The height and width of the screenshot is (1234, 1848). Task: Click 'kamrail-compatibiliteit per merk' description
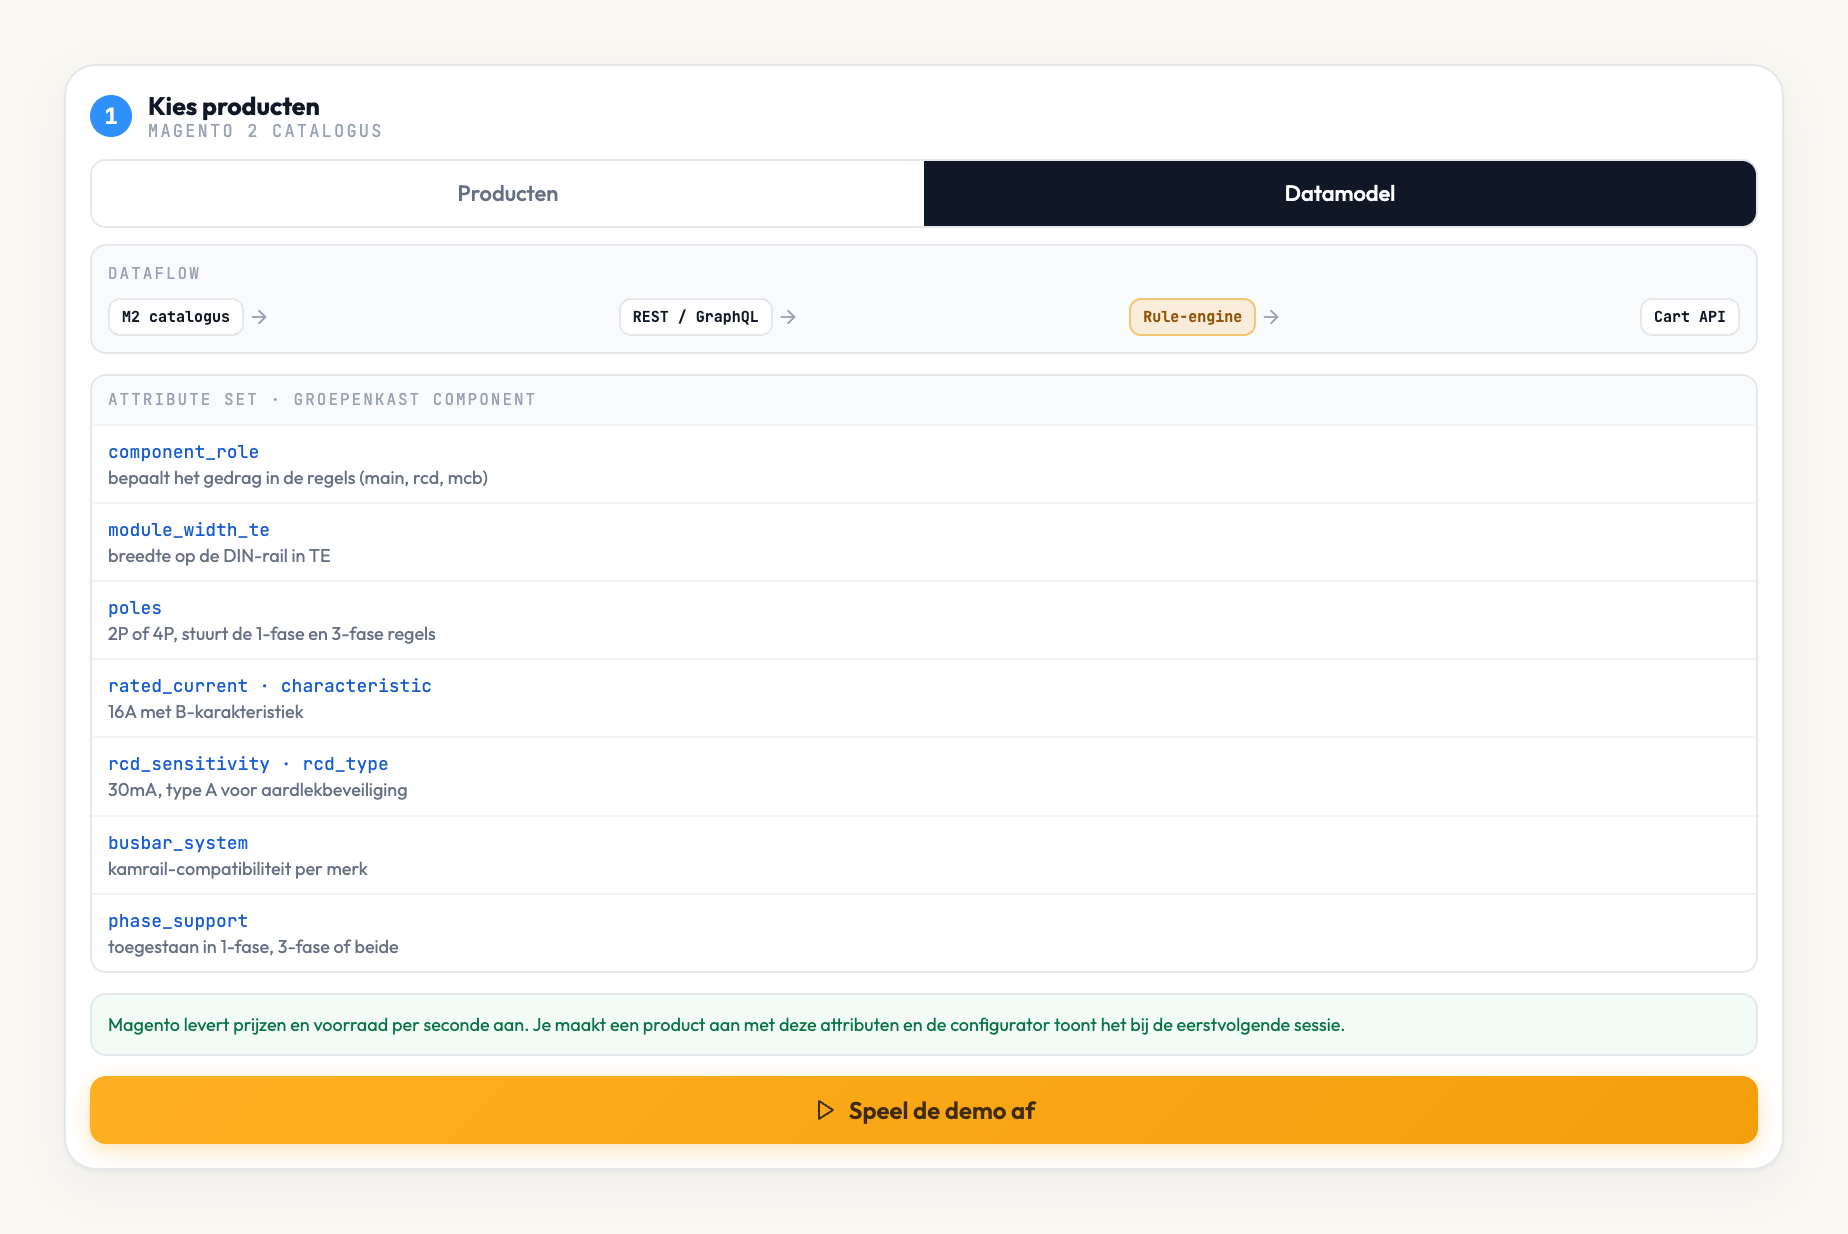coord(238,869)
